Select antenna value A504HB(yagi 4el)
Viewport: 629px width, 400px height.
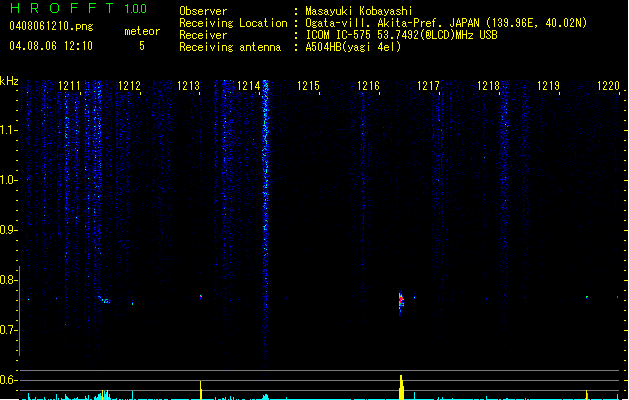pos(353,47)
